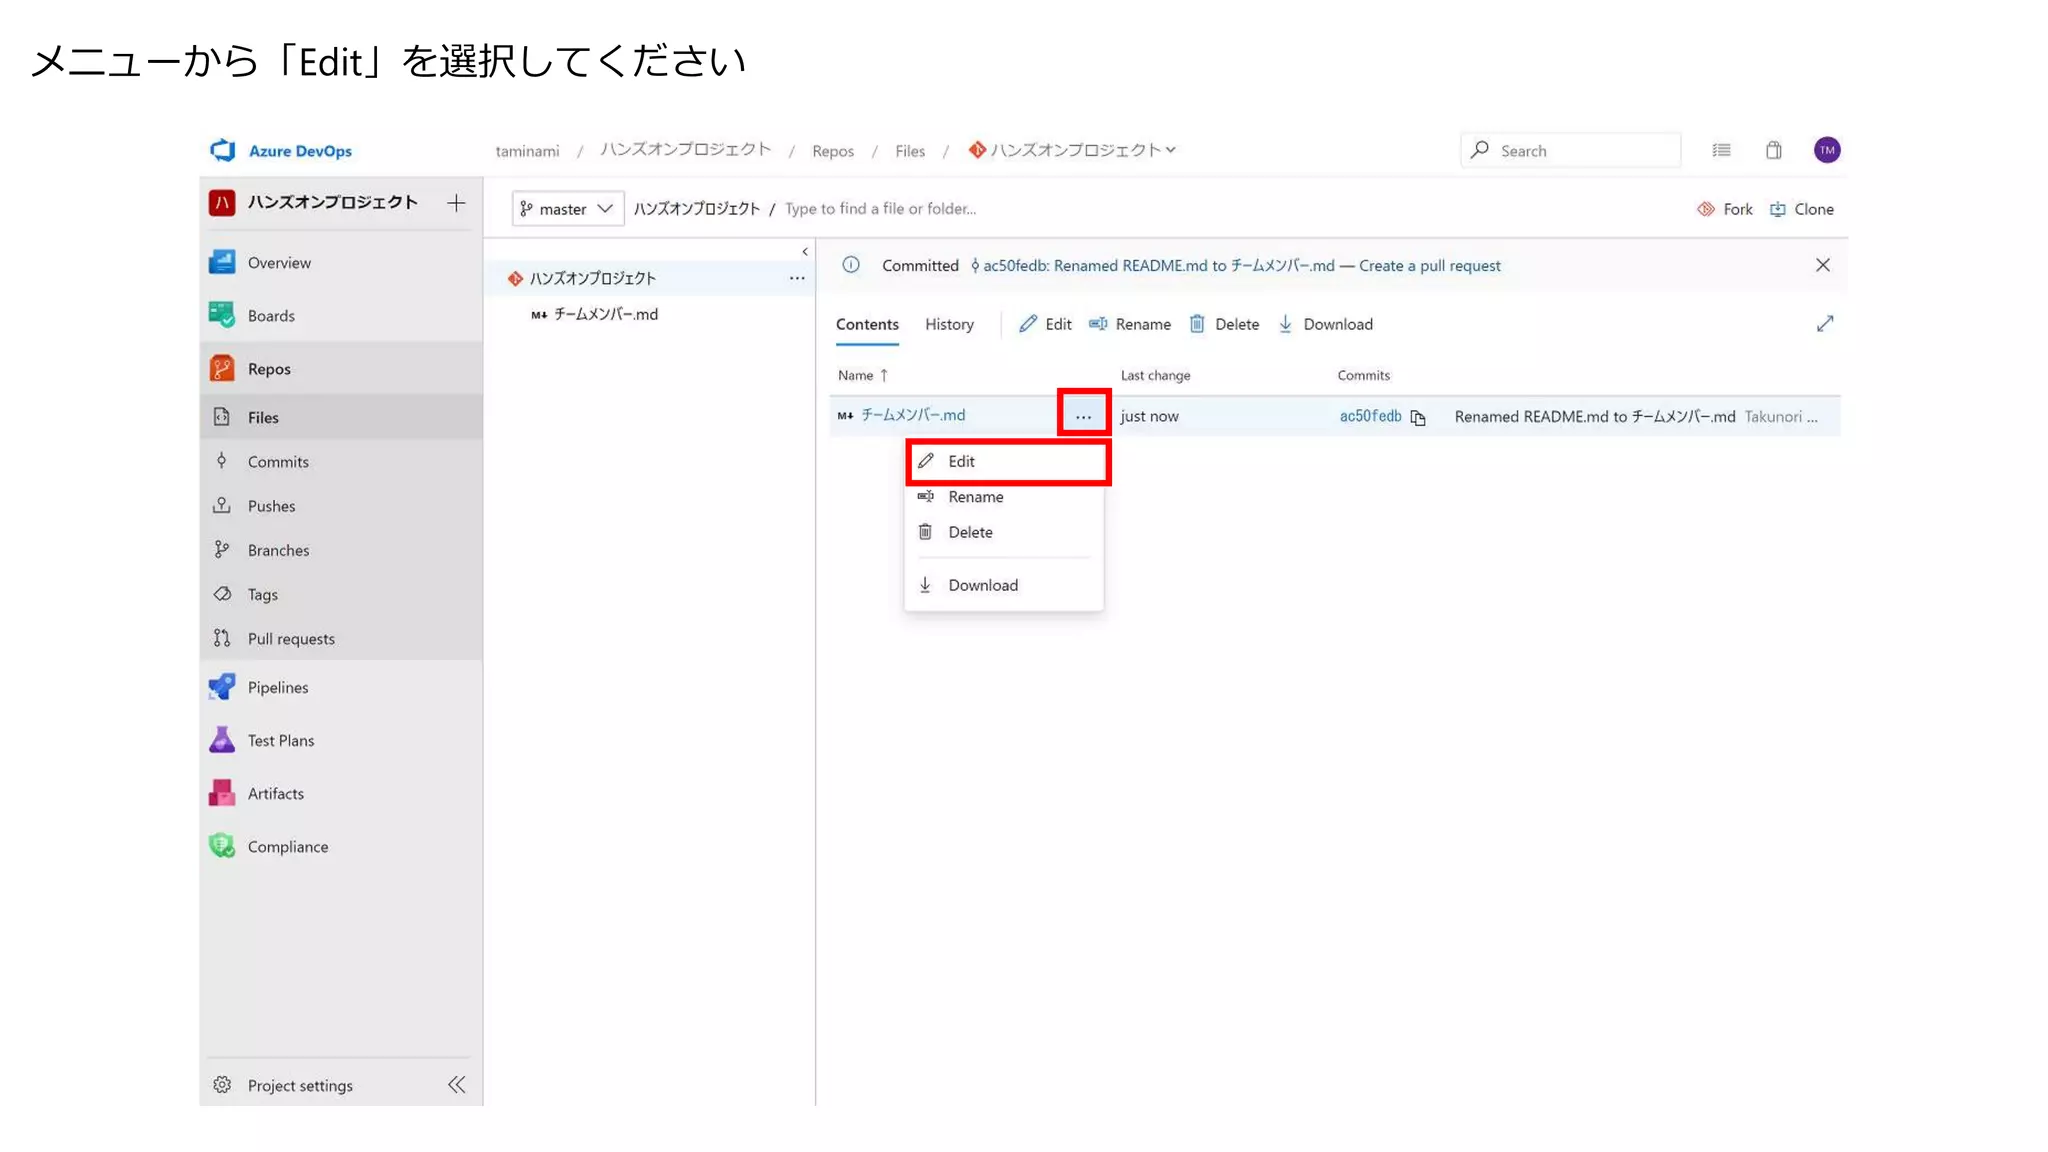Viewport: 2048px width, 1152px height.
Task: Open the work items list icon
Action: click(1721, 150)
